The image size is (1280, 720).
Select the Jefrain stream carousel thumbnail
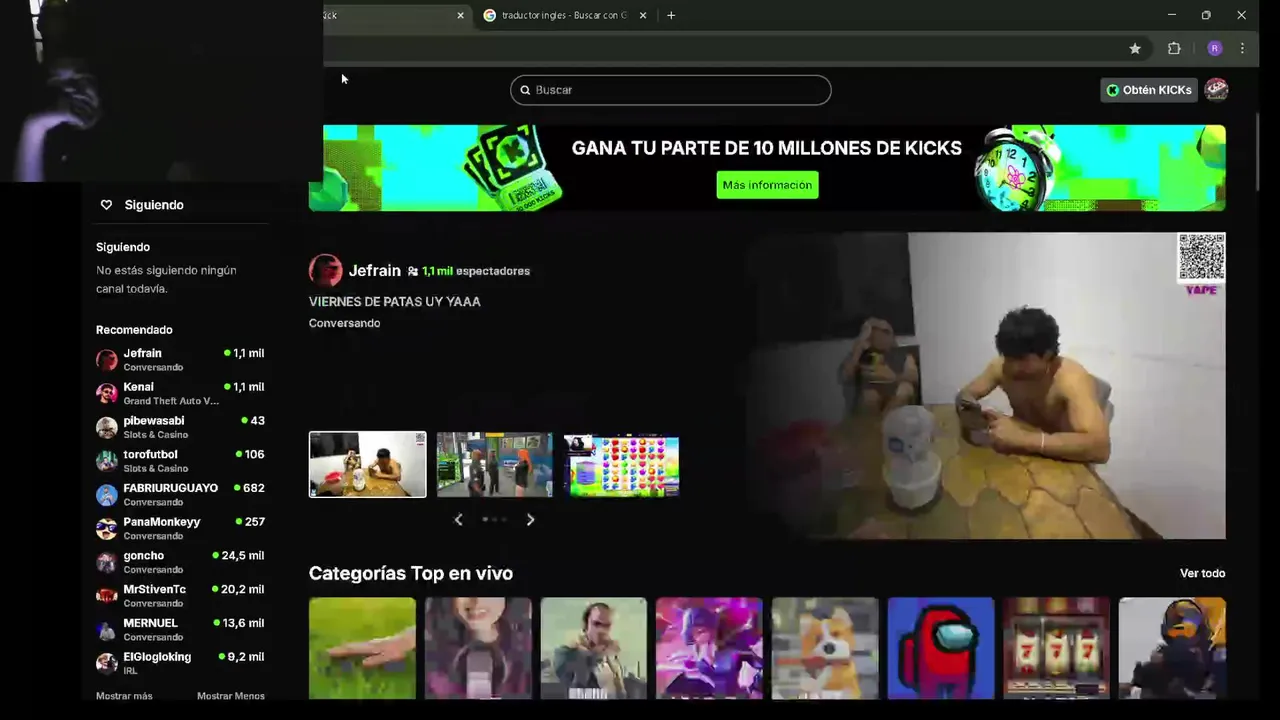[367, 464]
